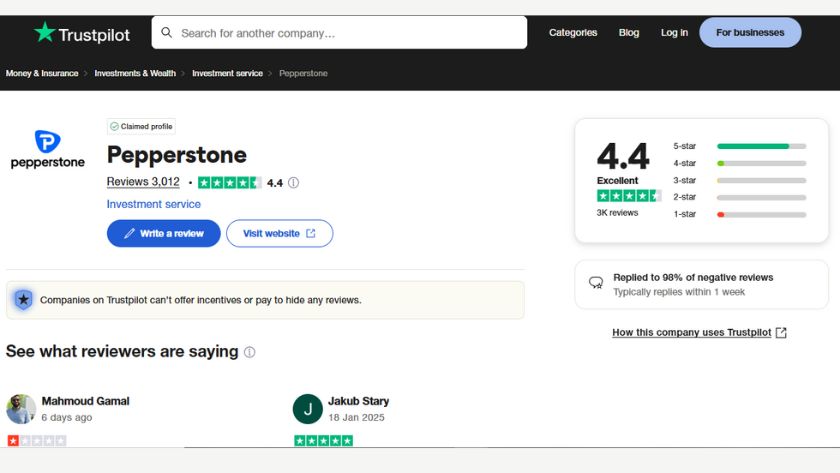Click the Trustpilot star logo
This screenshot has width=840, height=473.
(44, 32)
